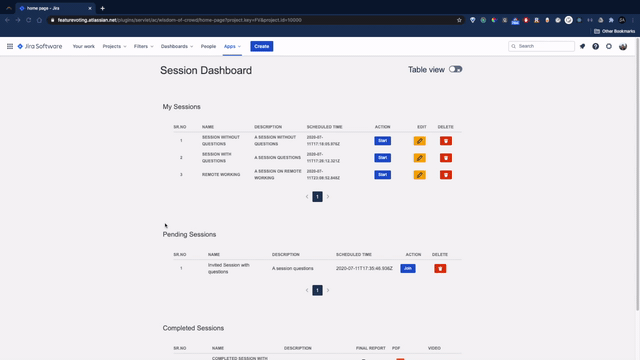
Task: Select the home page - Jira tab
Action: pos(54,8)
